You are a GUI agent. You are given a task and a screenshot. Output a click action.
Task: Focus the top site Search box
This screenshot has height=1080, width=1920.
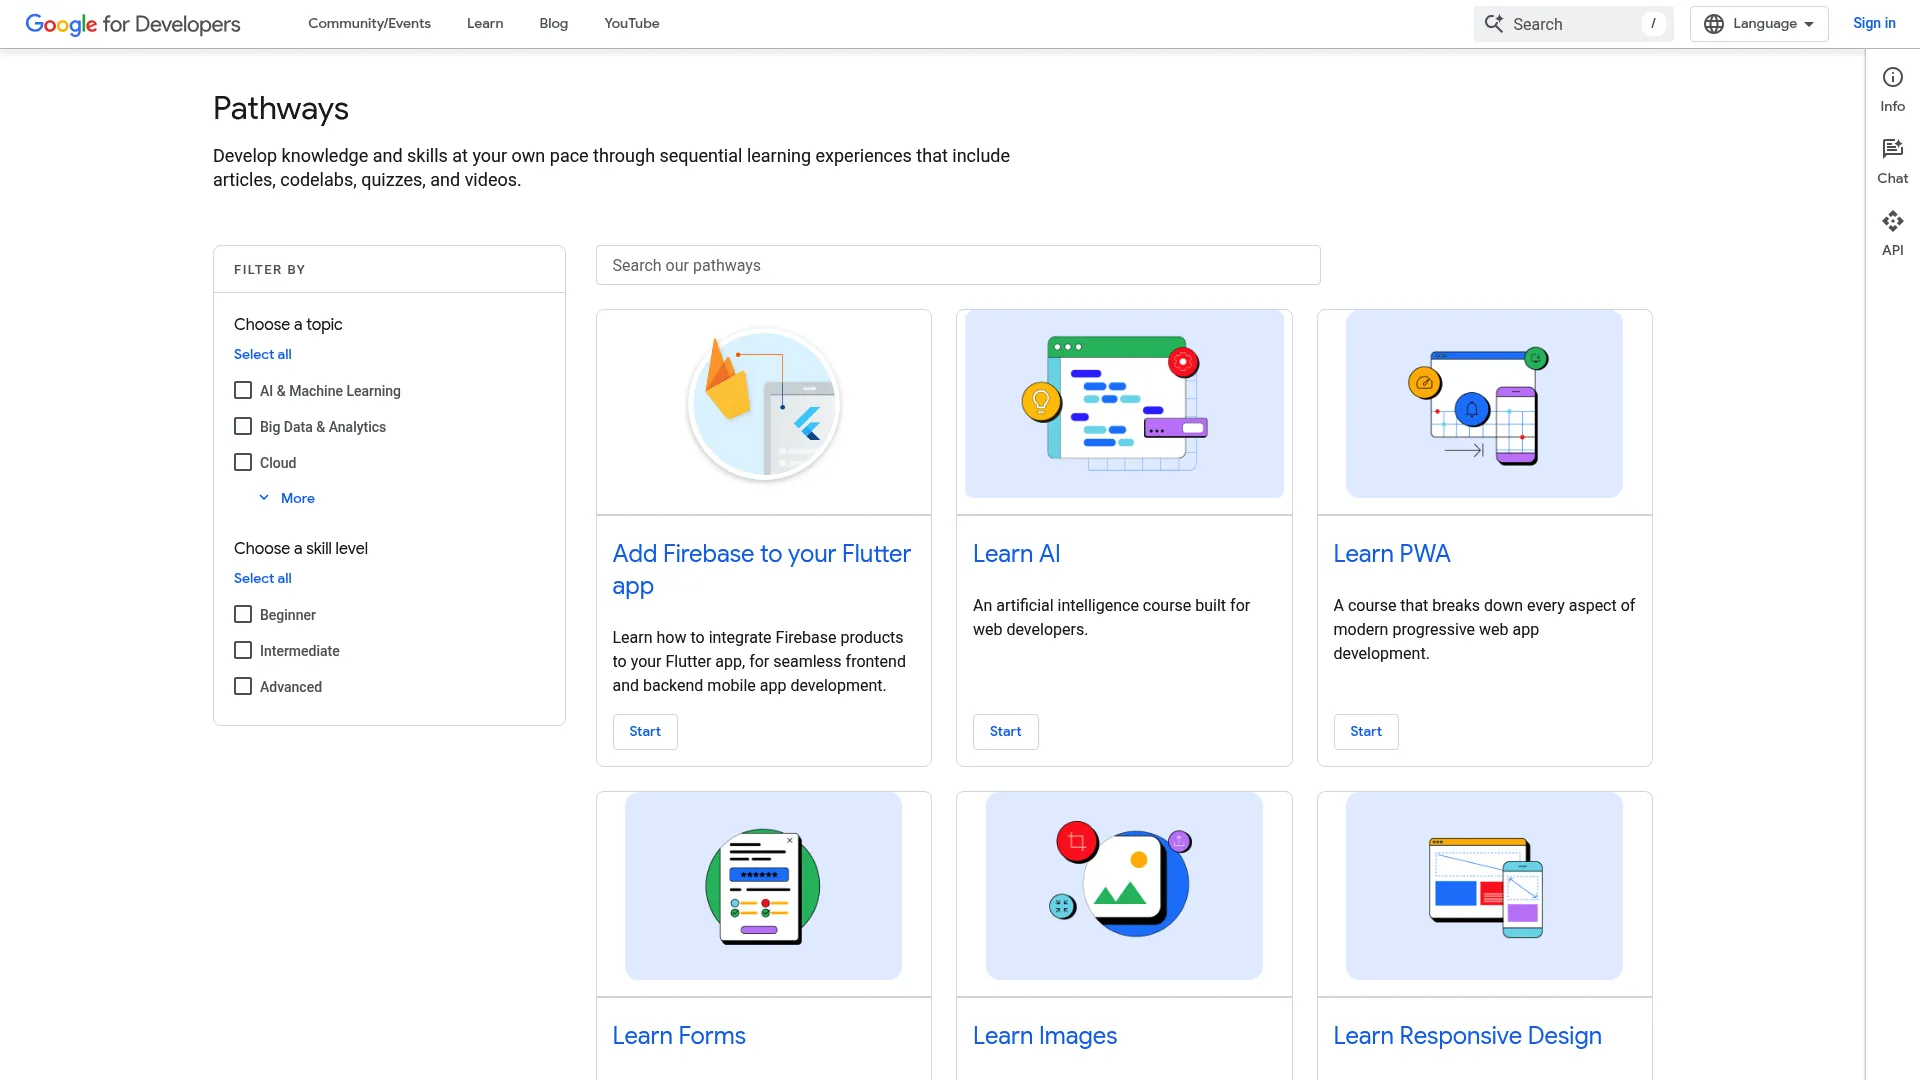[x=1573, y=24]
